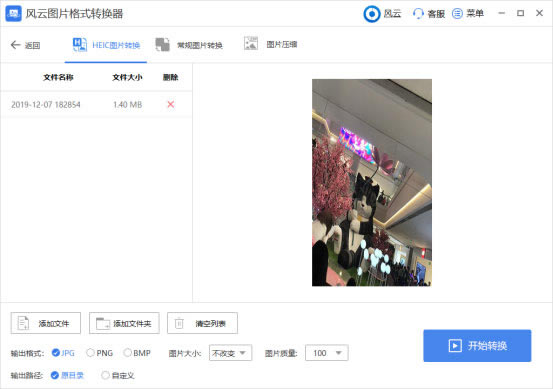Image resolution: width=553 pixels, height=389 pixels.
Task: Switch to the 常规图片转换 tab
Action: tap(189, 45)
